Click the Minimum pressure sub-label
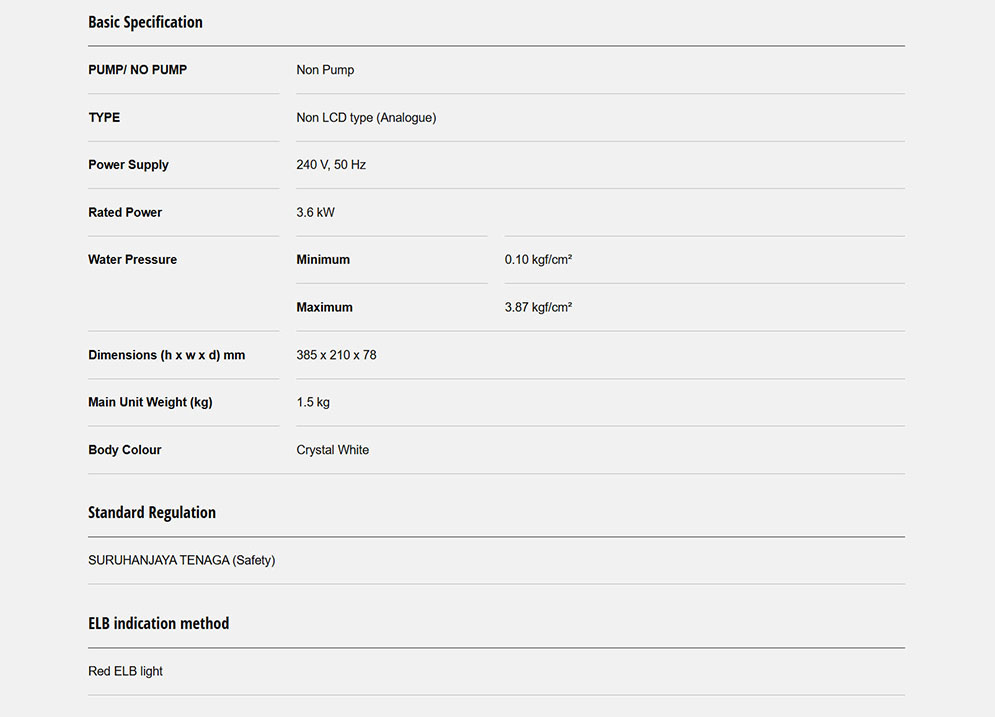Viewport: 995px width, 717px height. tap(323, 260)
